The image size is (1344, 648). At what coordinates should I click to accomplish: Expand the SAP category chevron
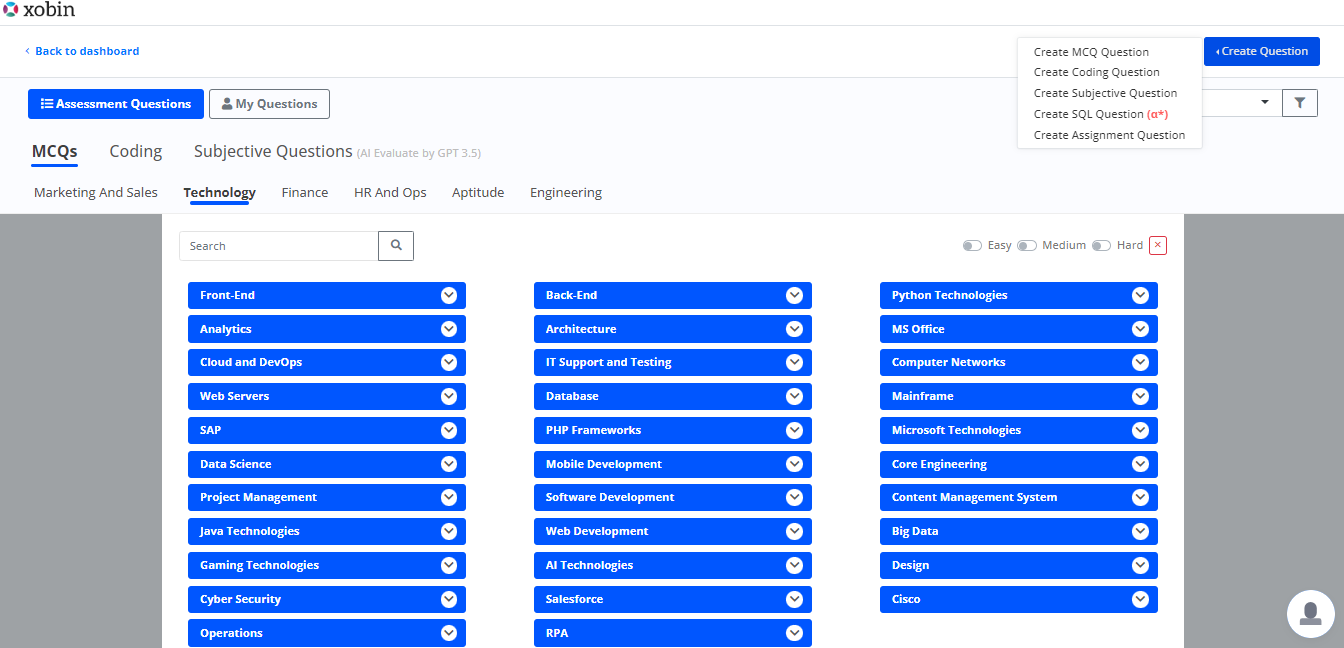(448, 430)
